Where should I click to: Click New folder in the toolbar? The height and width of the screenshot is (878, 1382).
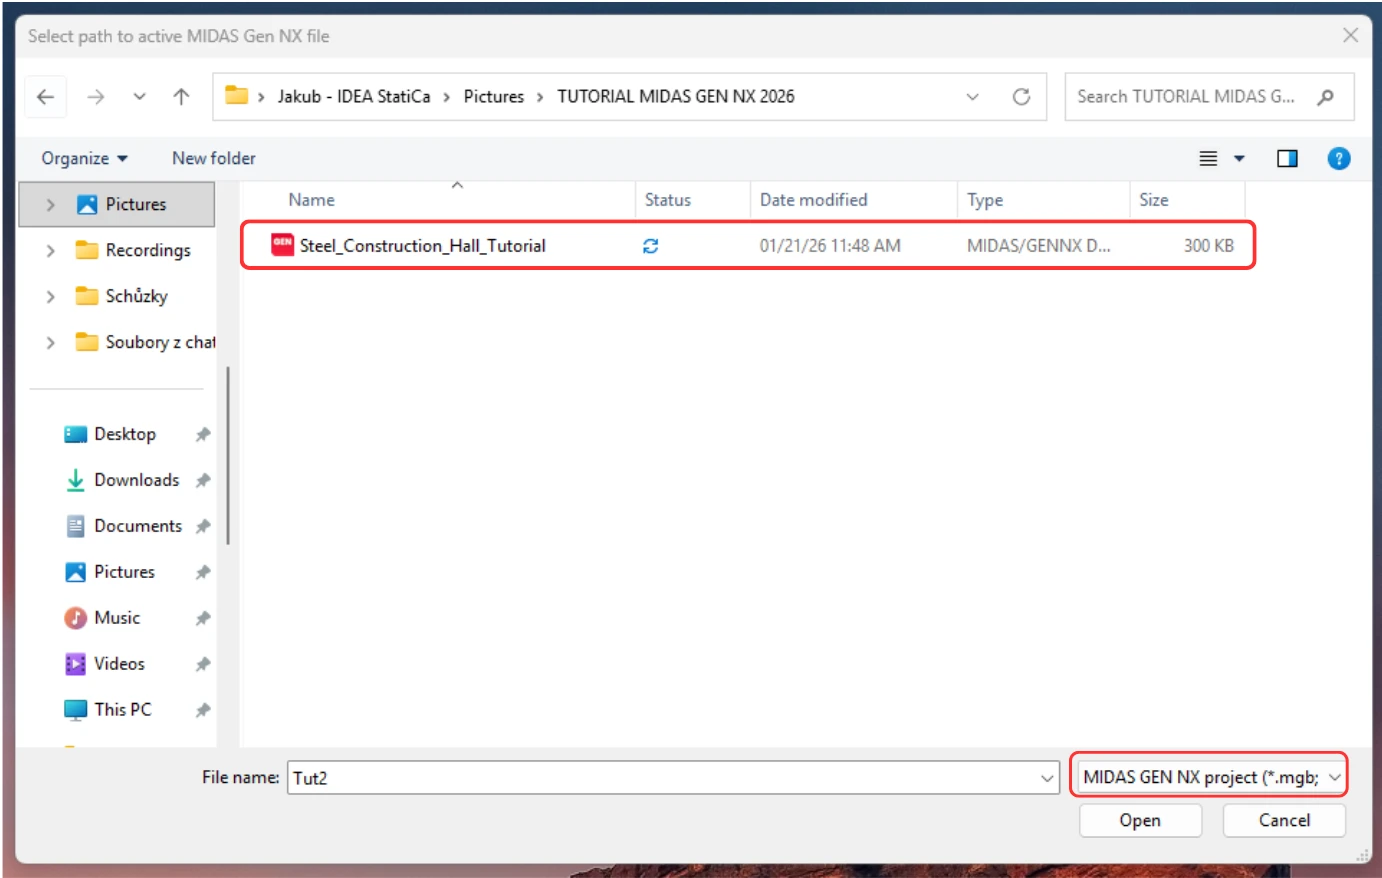pyautogui.click(x=213, y=158)
